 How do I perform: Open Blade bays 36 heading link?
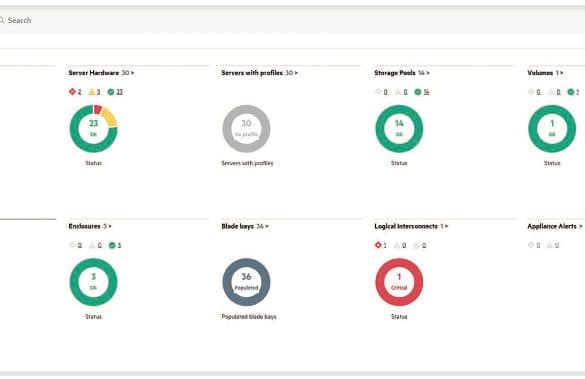245,226
